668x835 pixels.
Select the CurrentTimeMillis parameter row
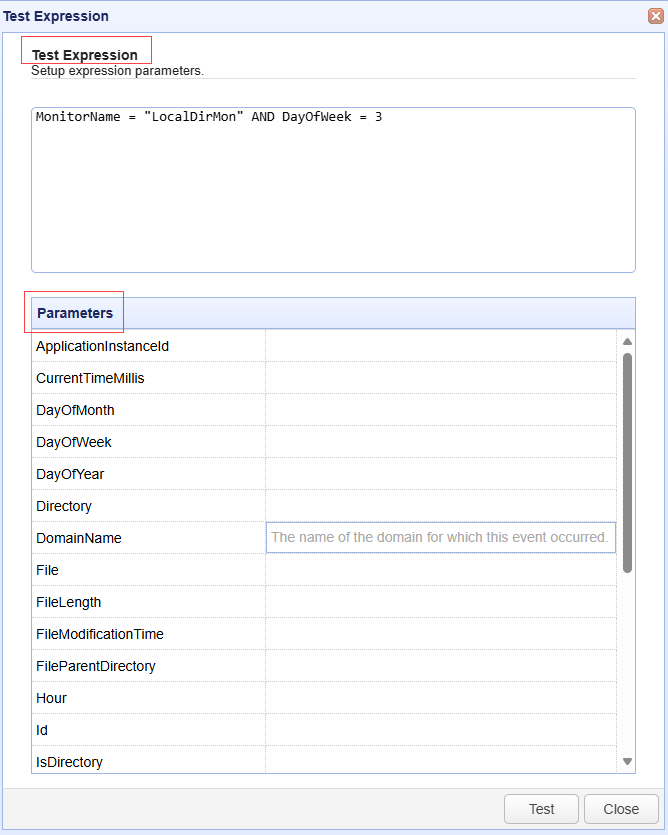324,378
